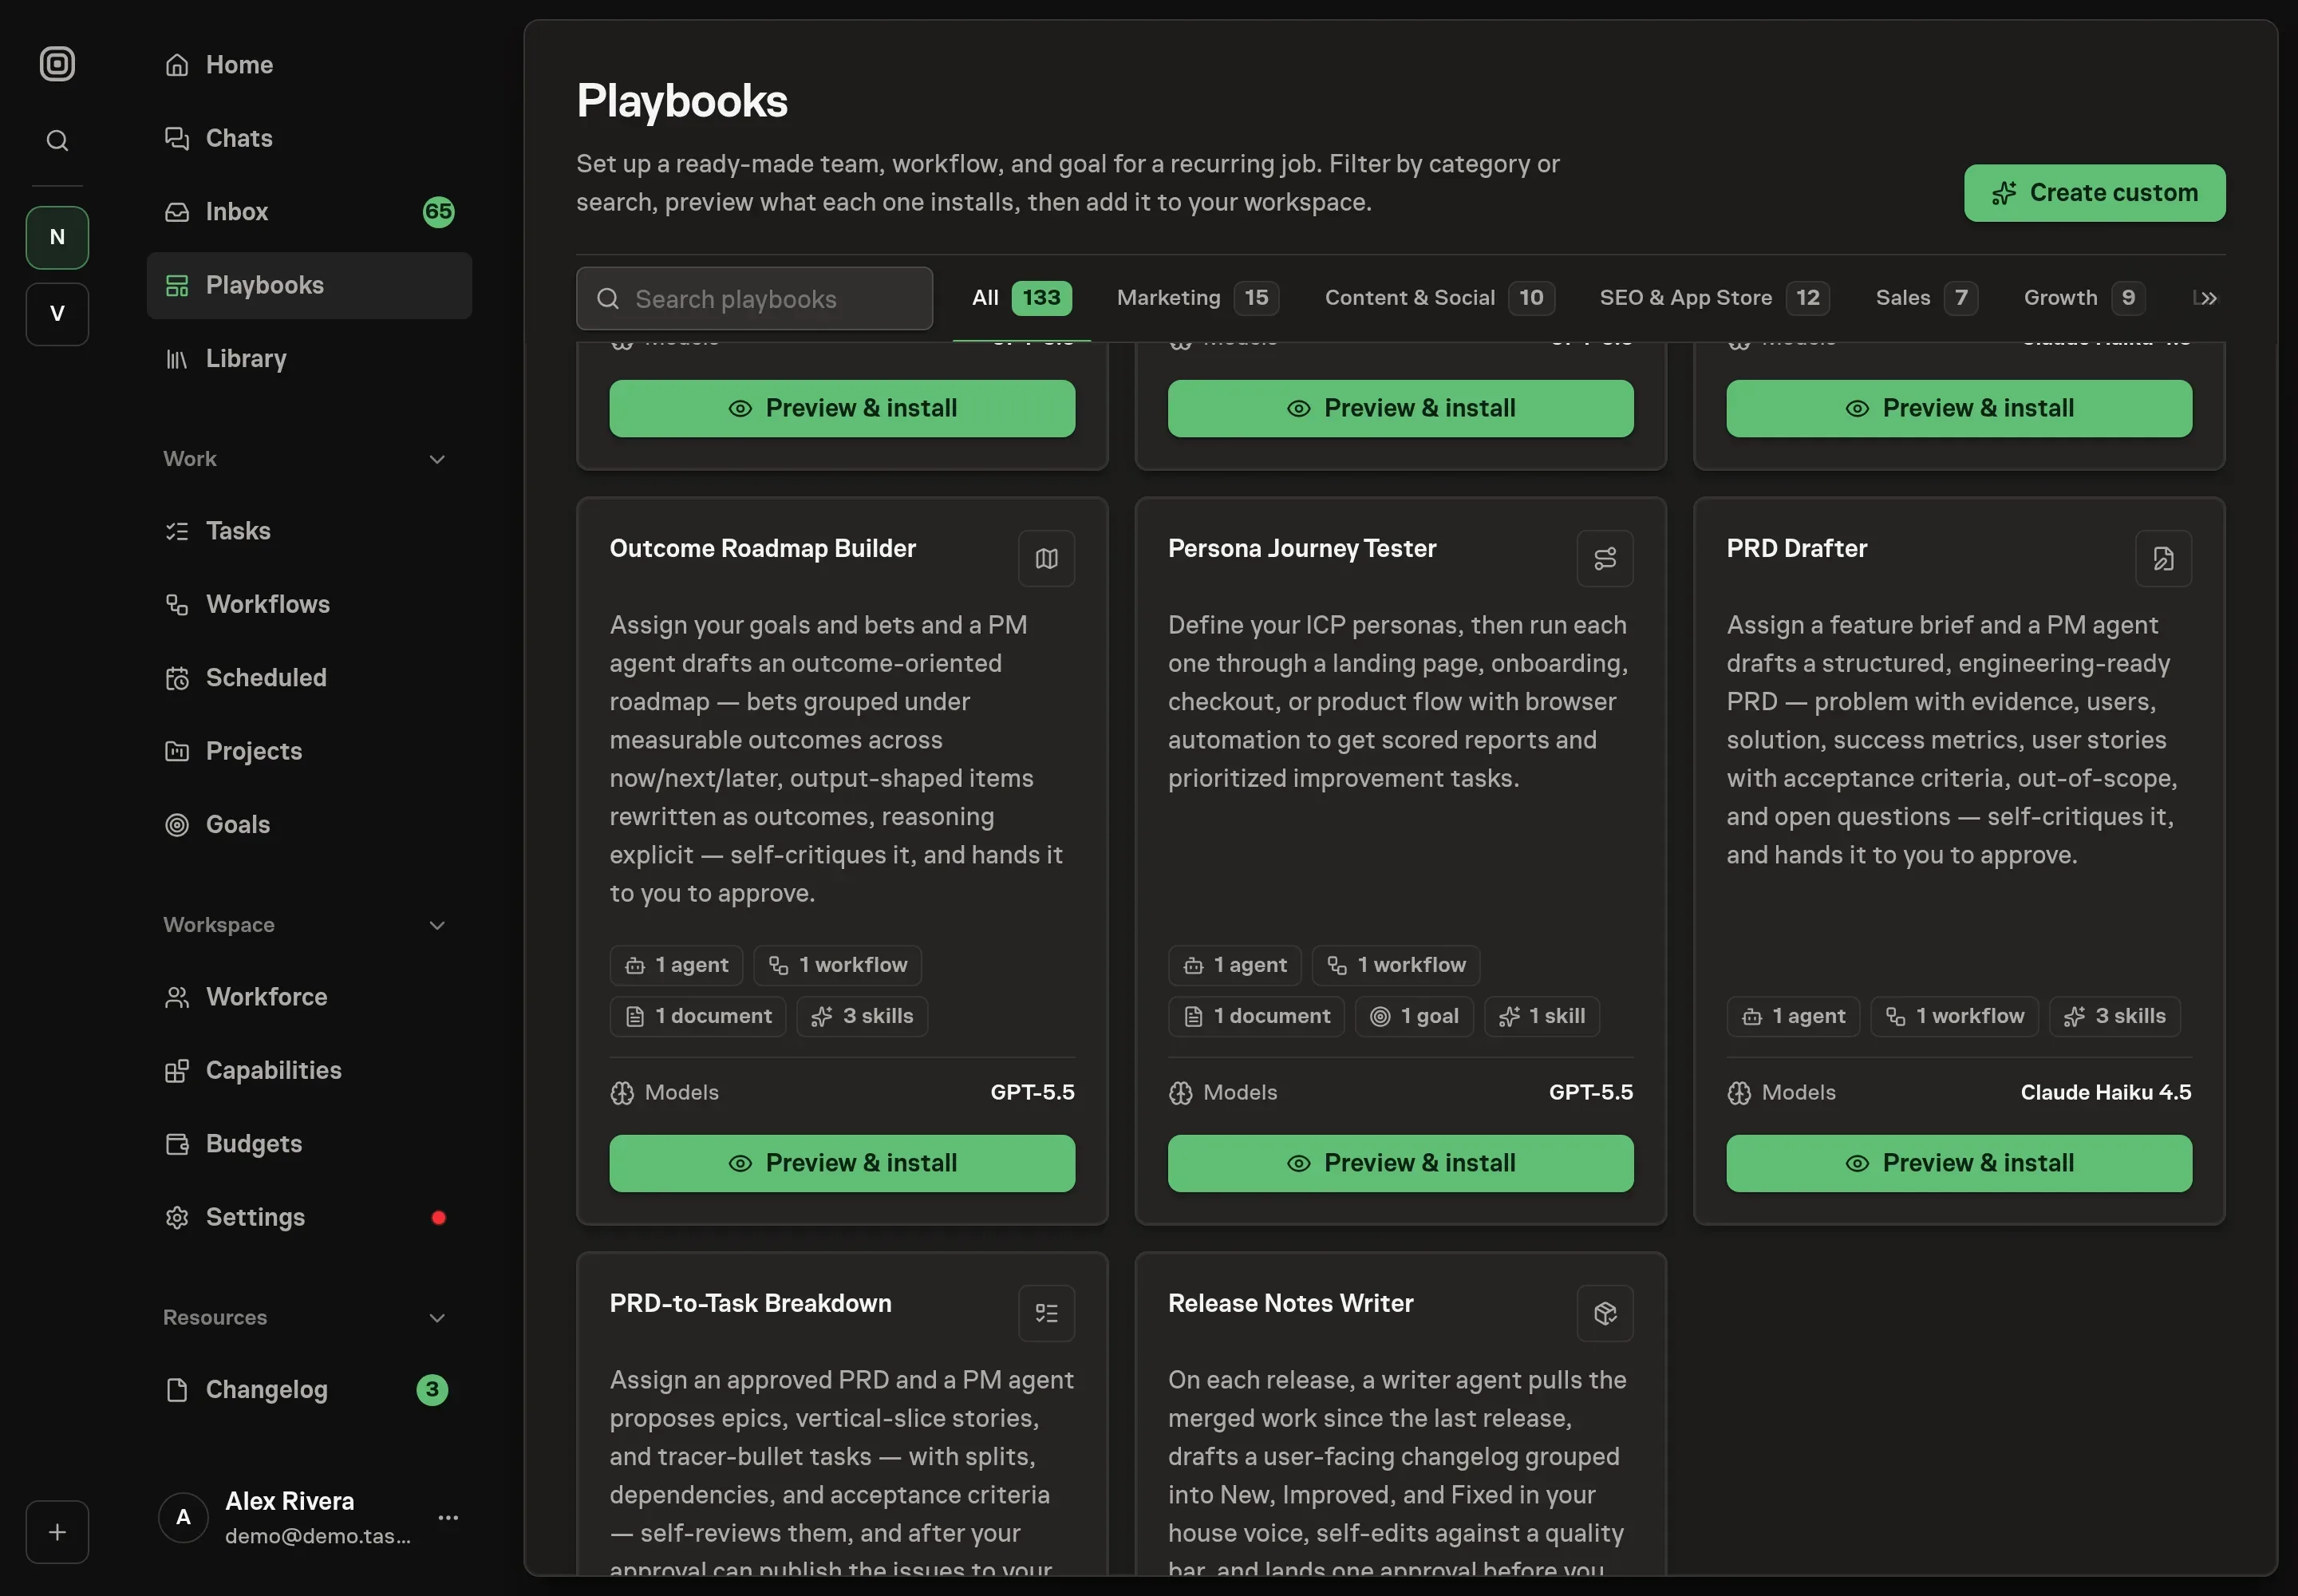Select the Growth 9 tab

point(2084,298)
